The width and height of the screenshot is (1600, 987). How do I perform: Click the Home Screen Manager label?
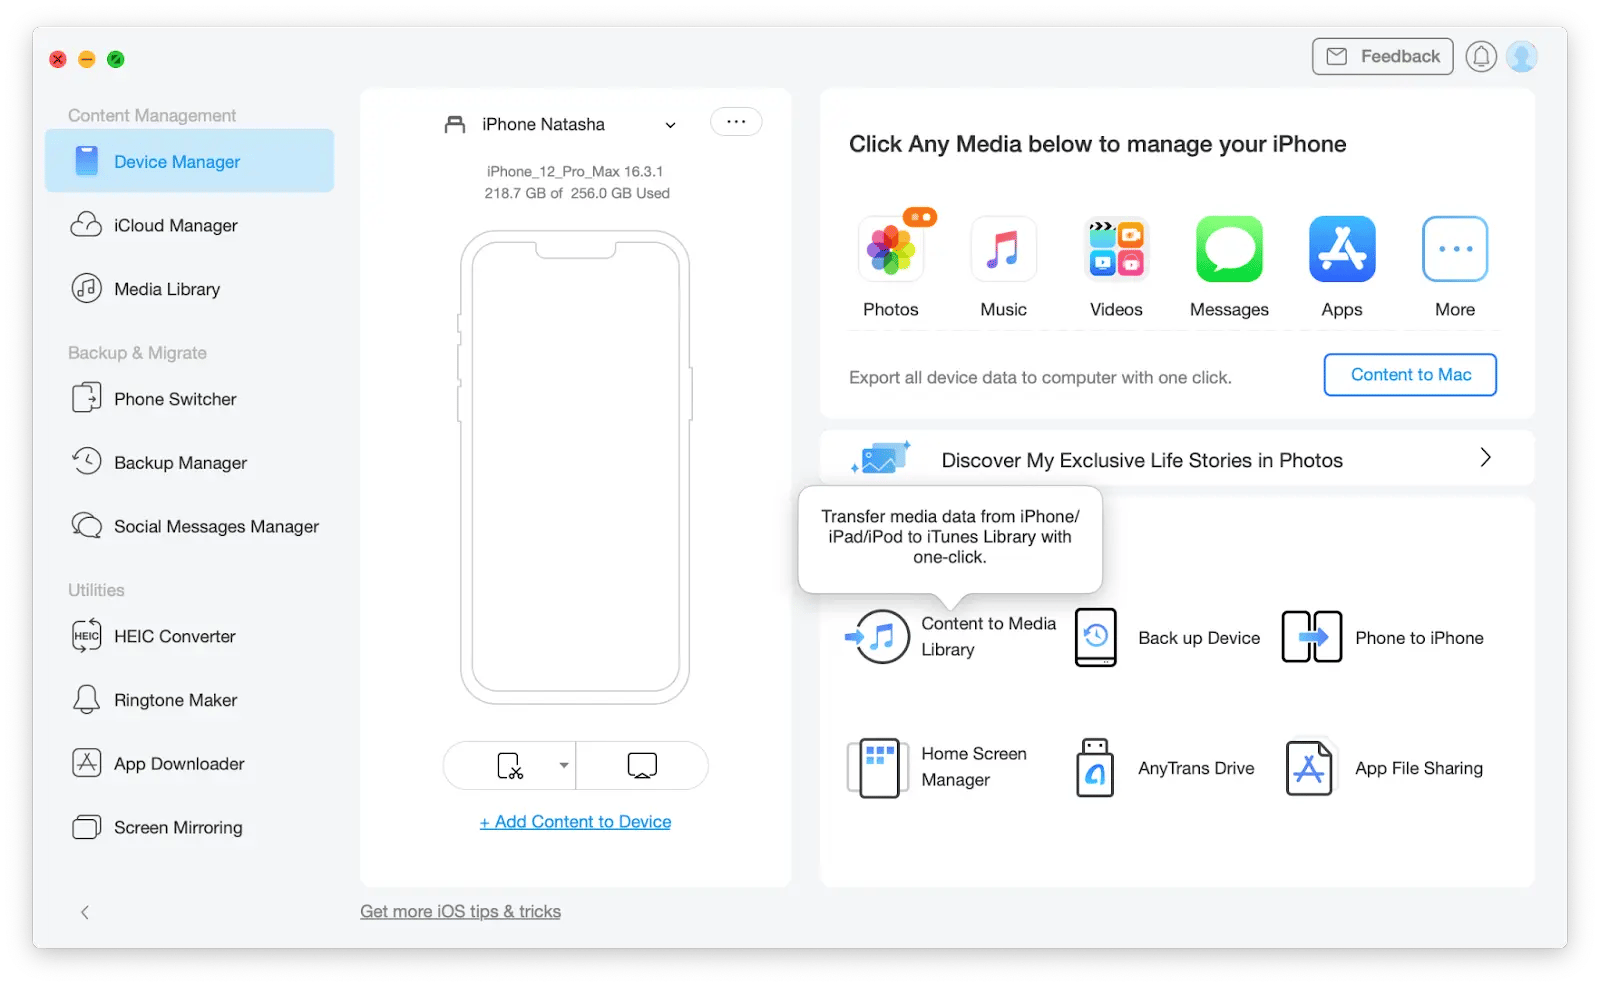974,767
